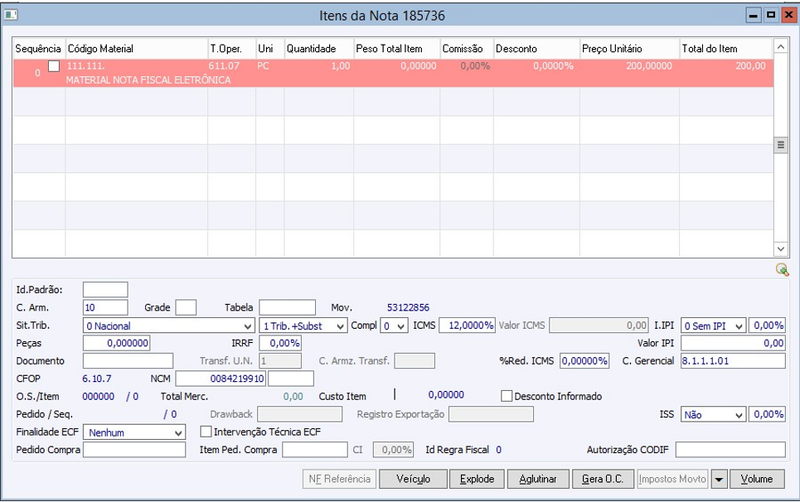Click the C. Gerencial input field

[733, 361]
